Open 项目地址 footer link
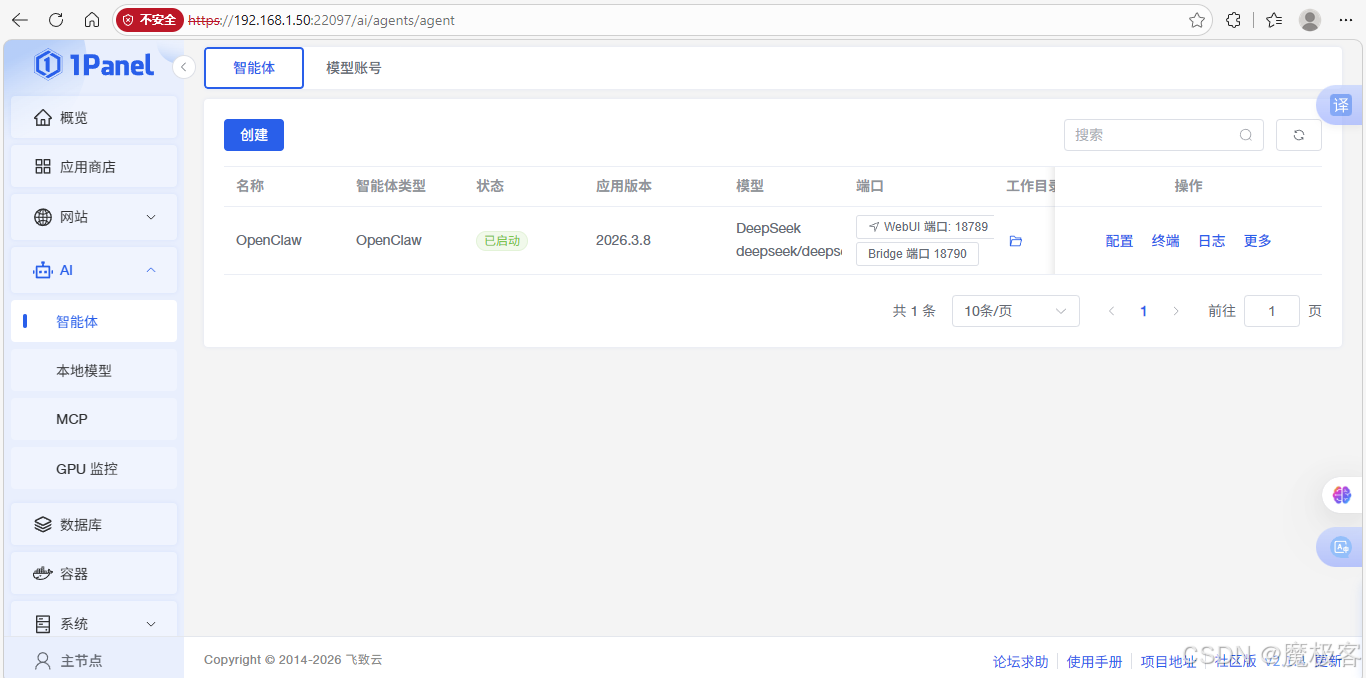 tap(1169, 661)
